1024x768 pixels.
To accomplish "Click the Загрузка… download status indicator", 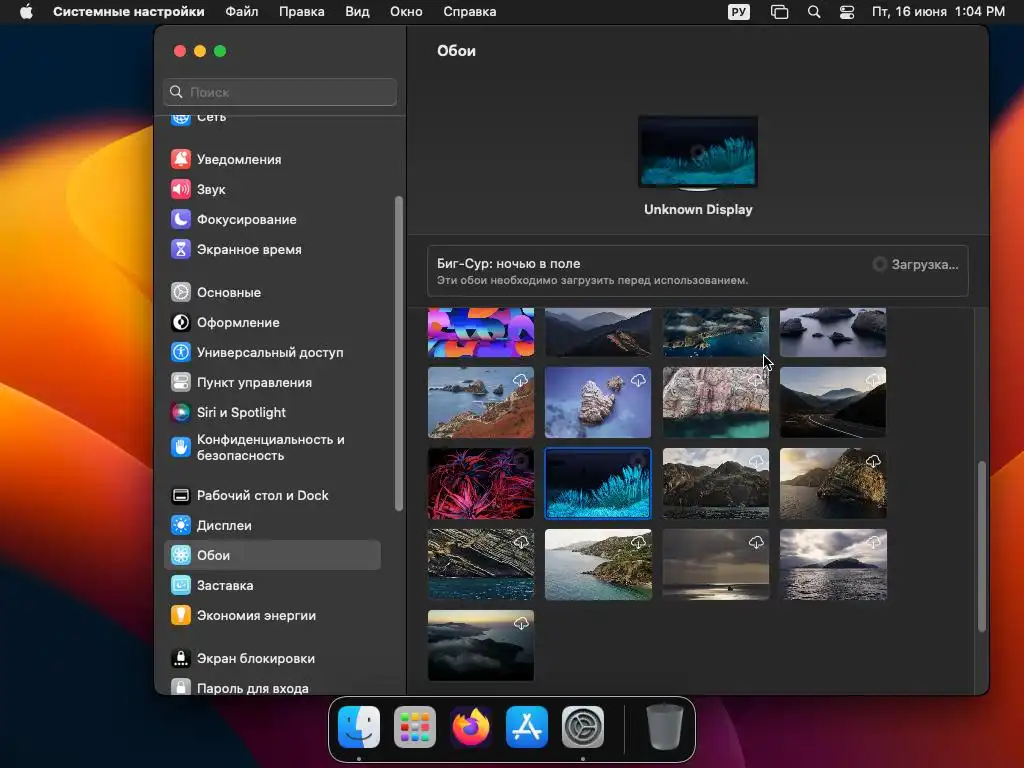I will 916,264.
